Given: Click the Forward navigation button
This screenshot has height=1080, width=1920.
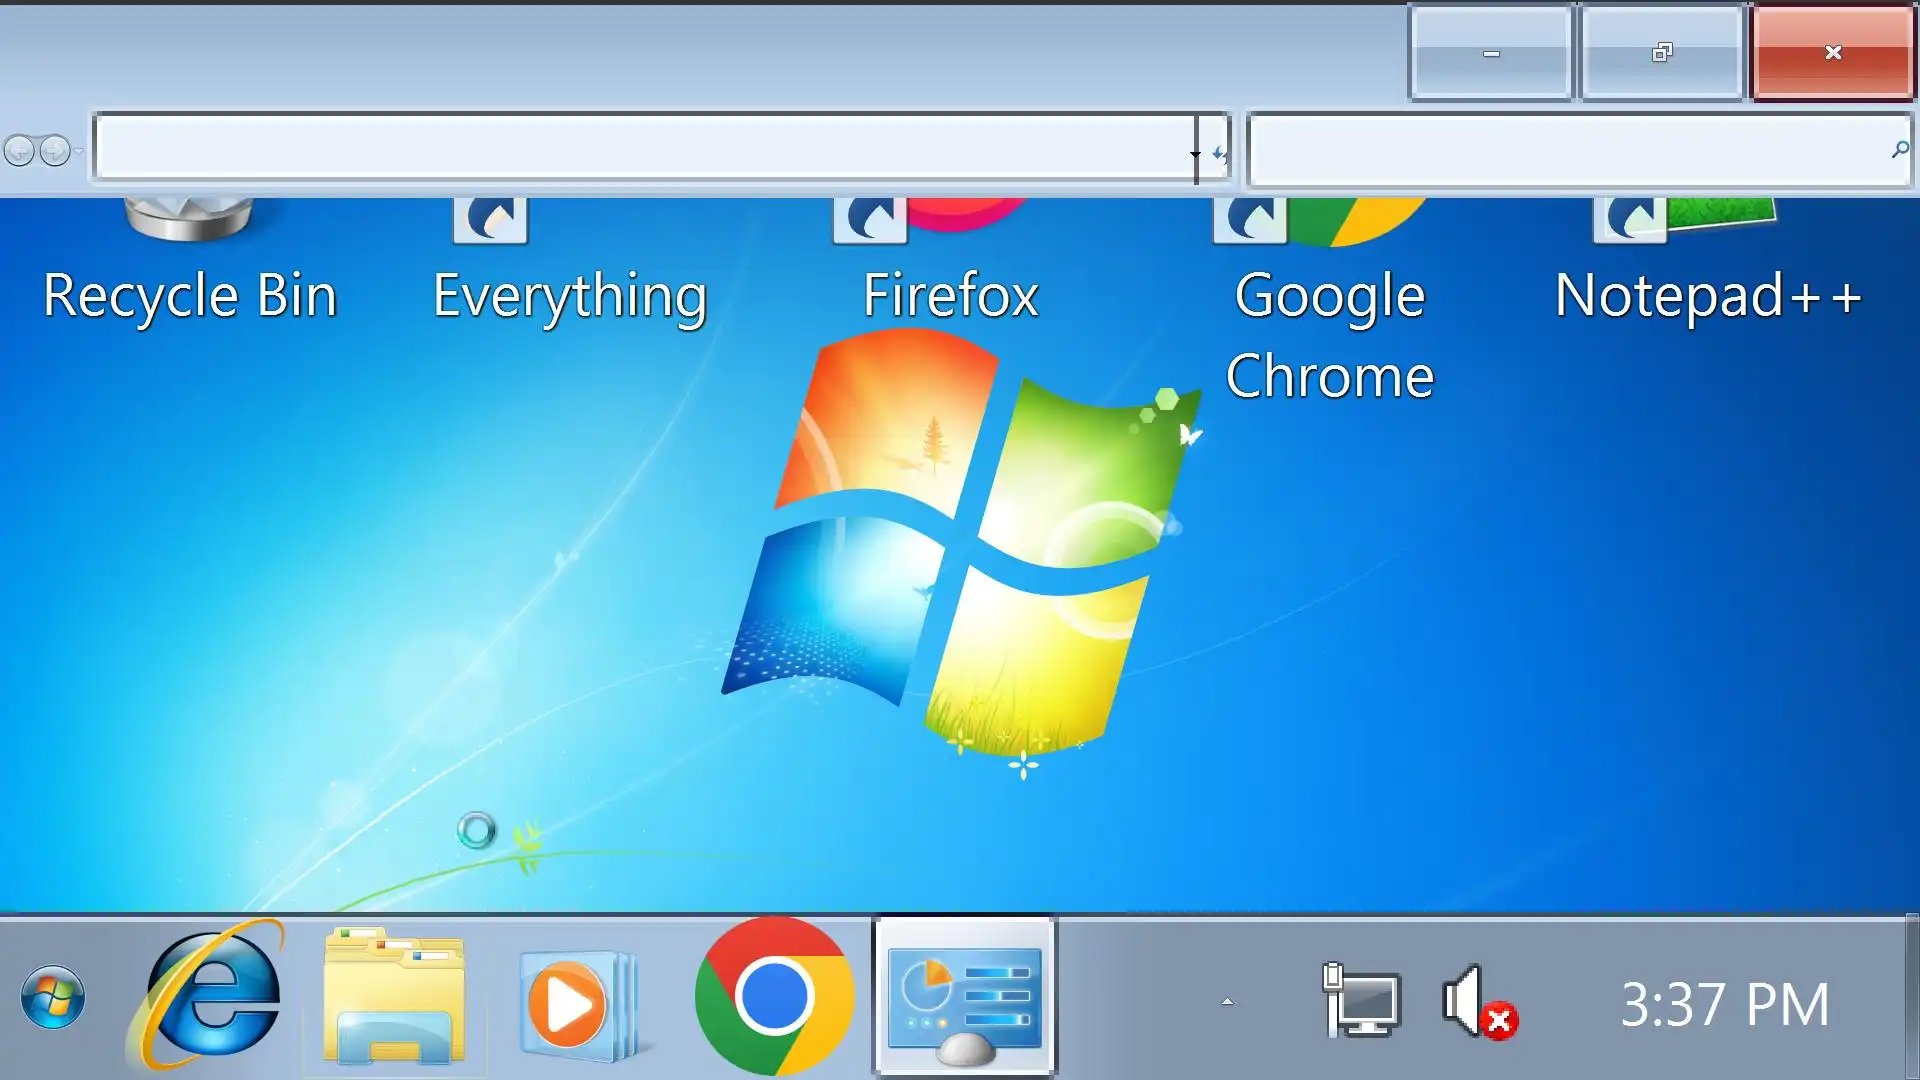Looking at the screenshot, I should (x=55, y=151).
